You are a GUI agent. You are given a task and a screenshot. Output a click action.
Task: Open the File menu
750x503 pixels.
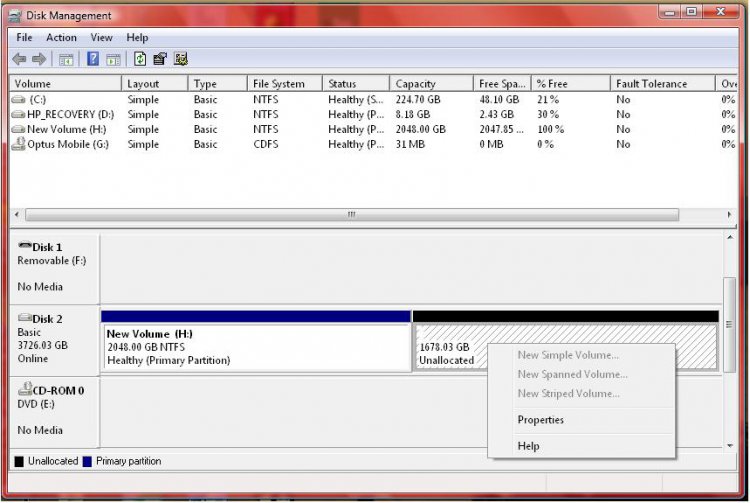[x=24, y=37]
